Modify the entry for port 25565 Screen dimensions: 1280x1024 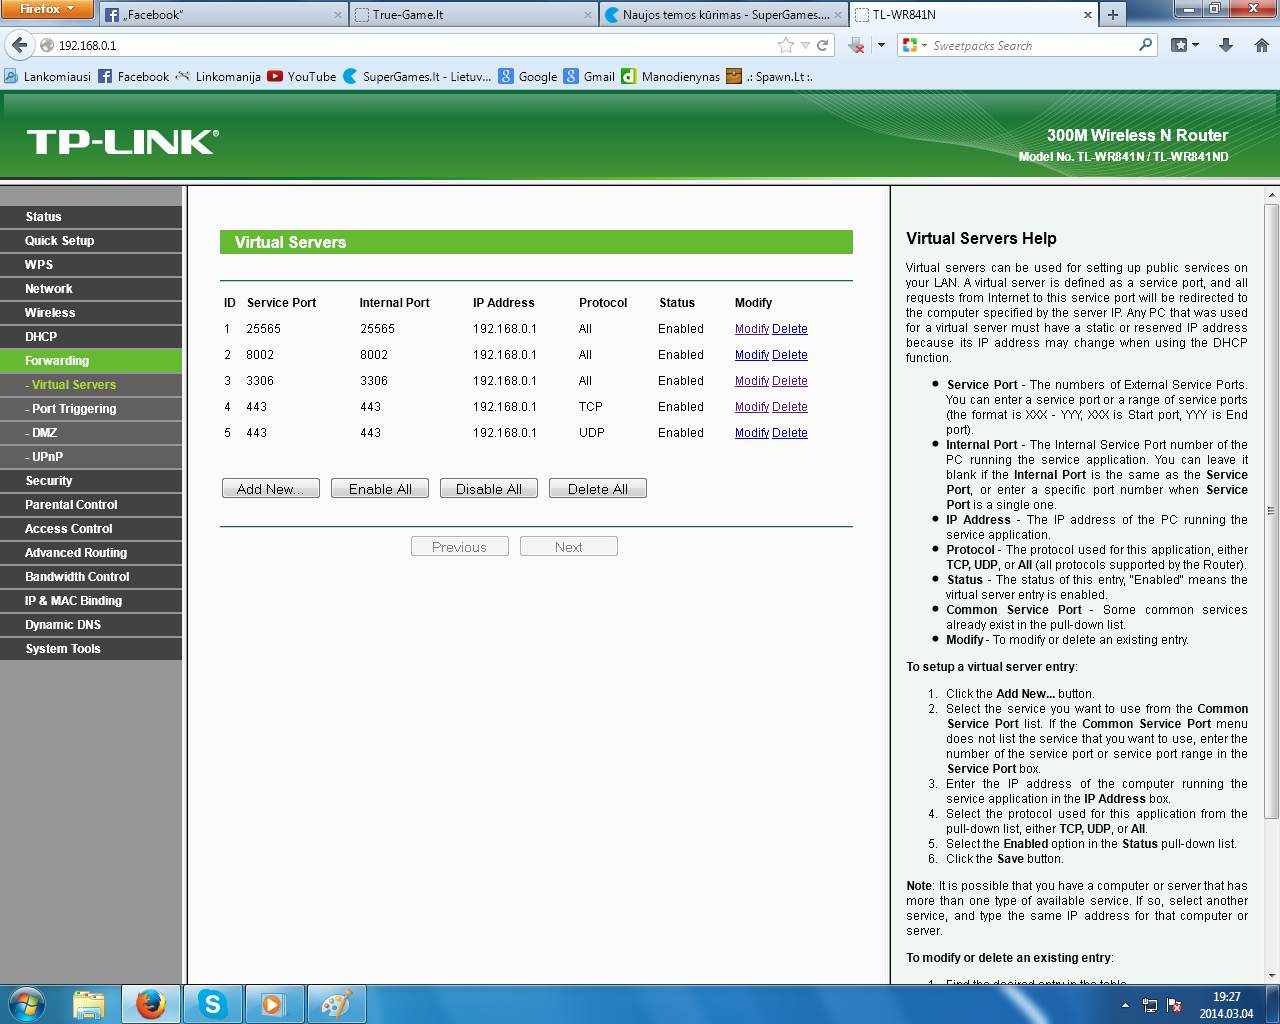pyautogui.click(x=752, y=329)
